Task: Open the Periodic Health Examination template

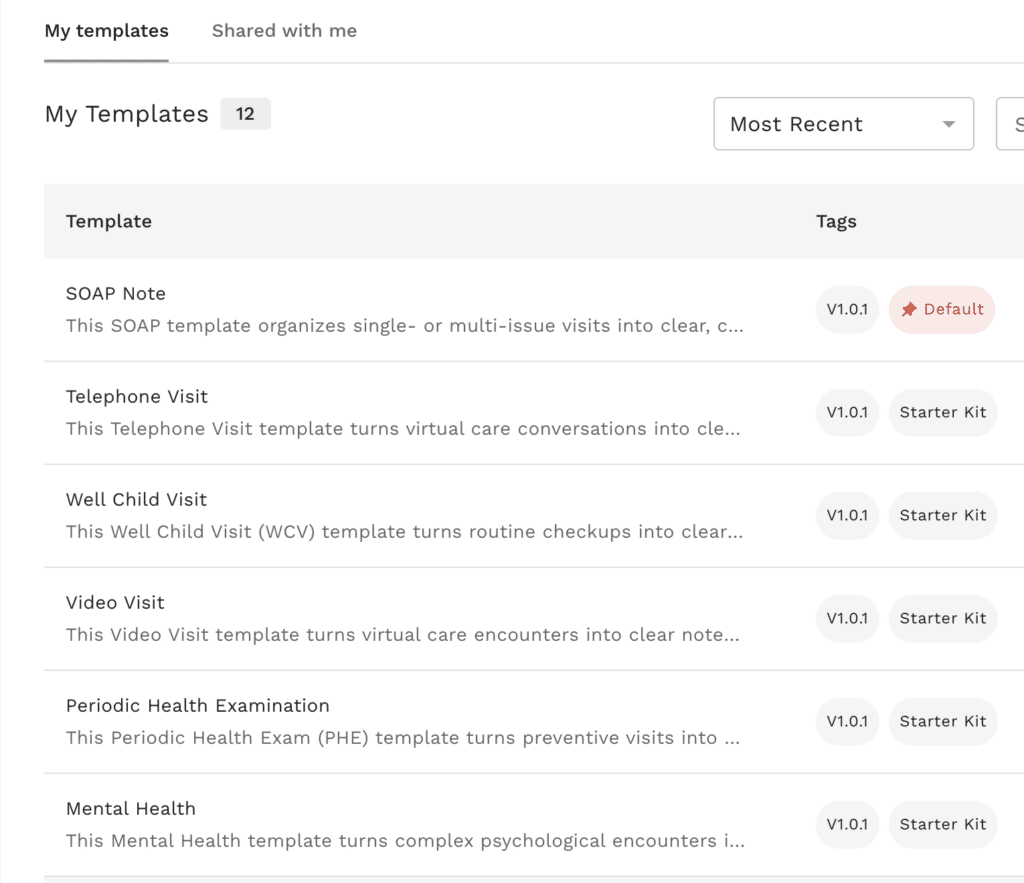Action: tap(197, 706)
